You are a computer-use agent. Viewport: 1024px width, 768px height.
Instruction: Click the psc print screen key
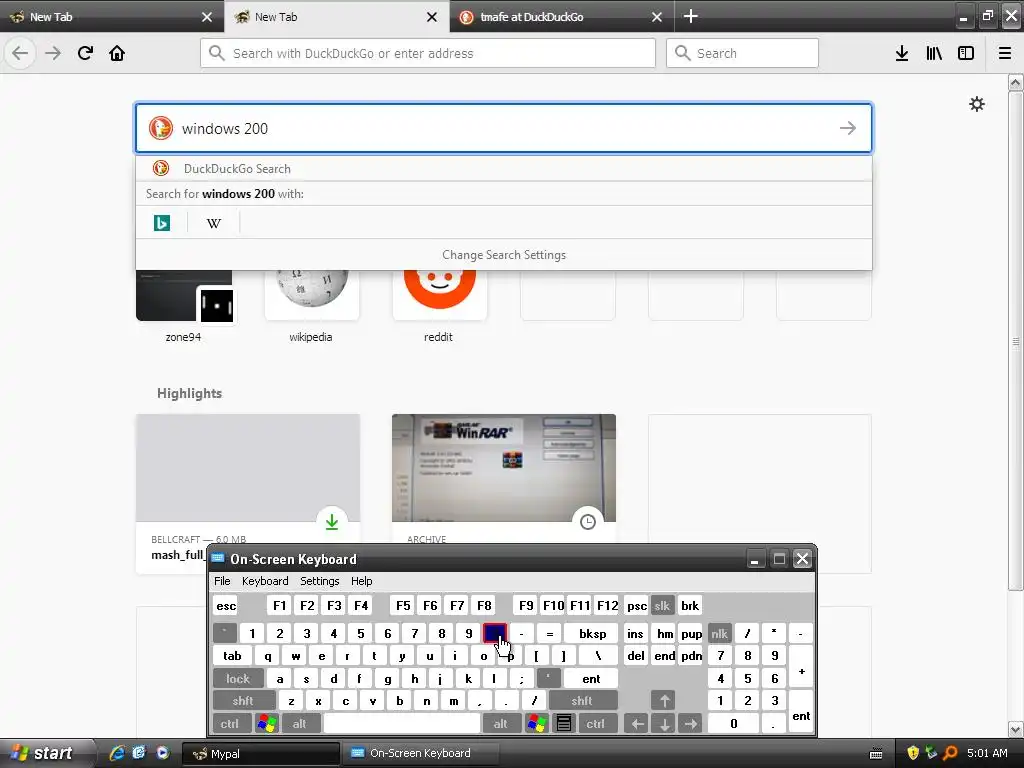(x=637, y=605)
